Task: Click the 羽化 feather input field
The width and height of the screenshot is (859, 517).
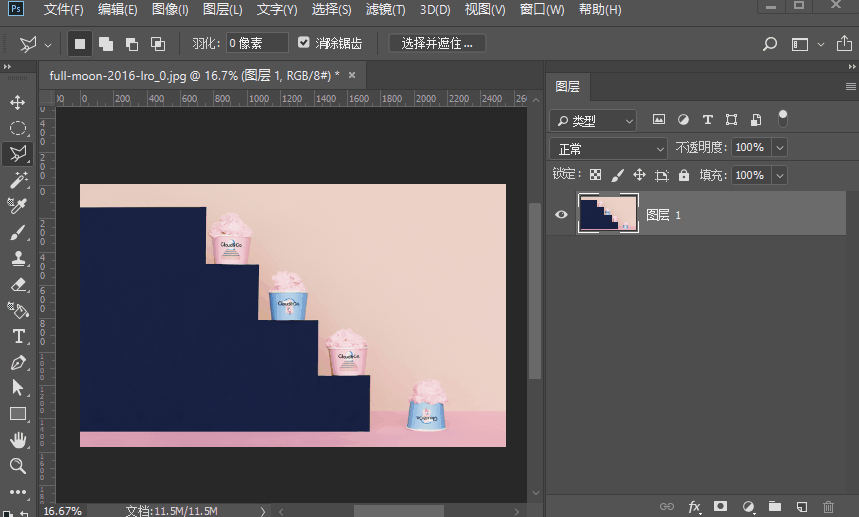Action: 256,43
